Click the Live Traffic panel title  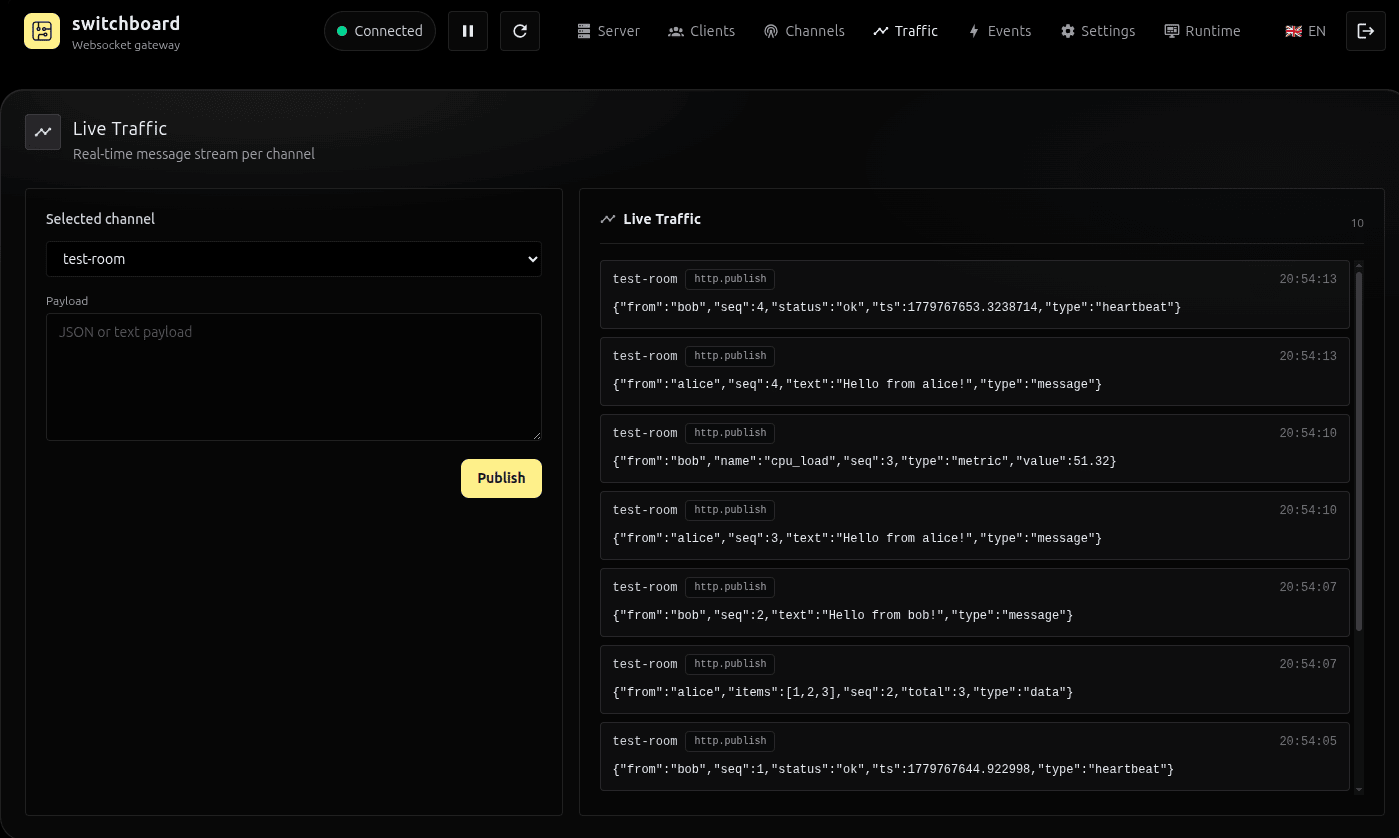click(x=662, y=219)
